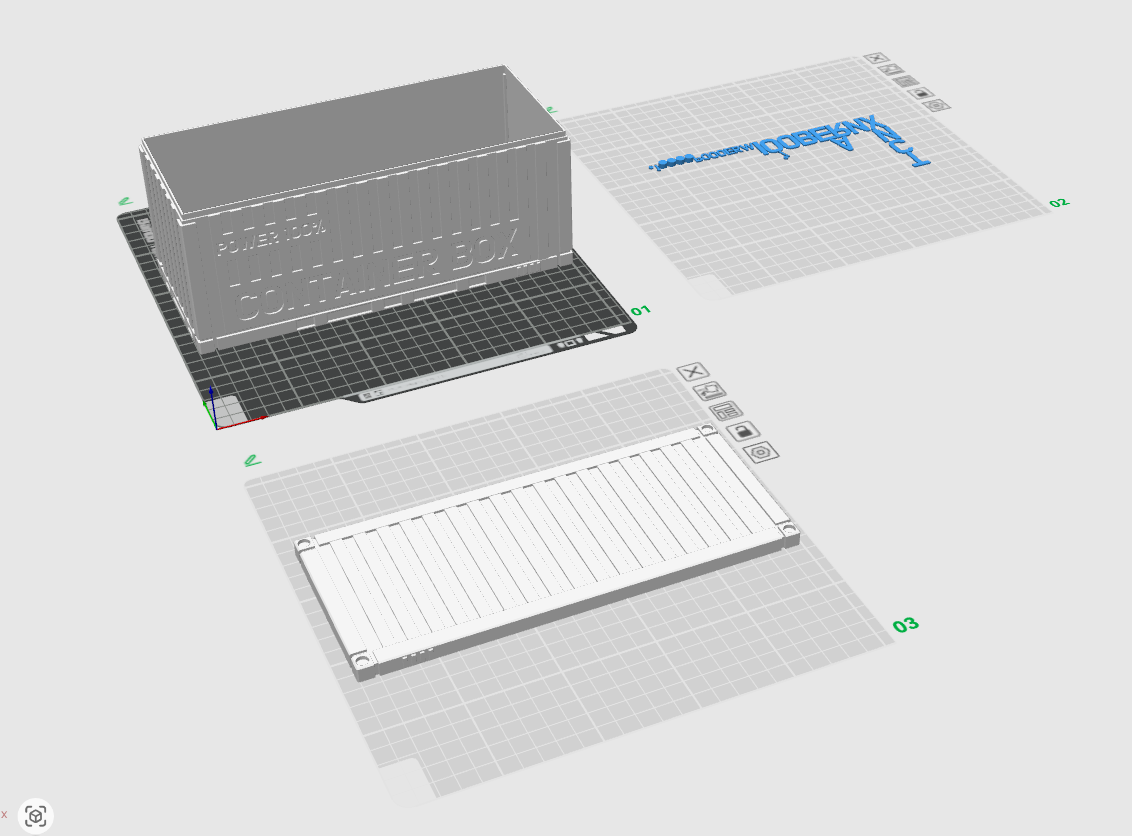Open plate 03 settings gear
This screenshot has width=1132, height=836.
click(x=761, y=453)
